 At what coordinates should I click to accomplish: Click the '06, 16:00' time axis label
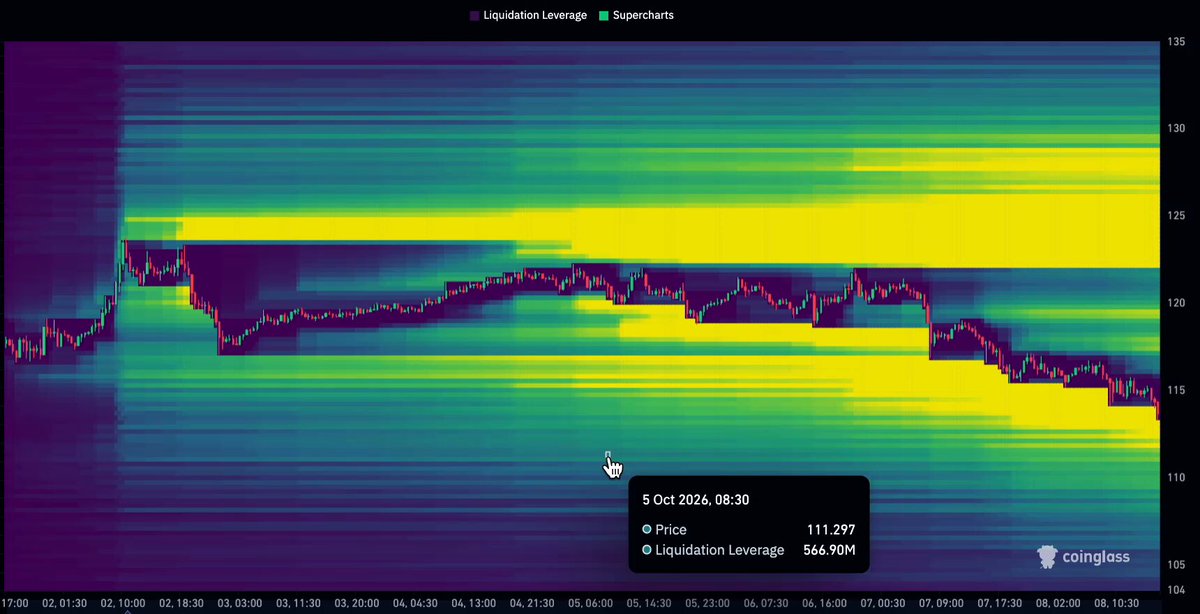[x=824, y=604]
